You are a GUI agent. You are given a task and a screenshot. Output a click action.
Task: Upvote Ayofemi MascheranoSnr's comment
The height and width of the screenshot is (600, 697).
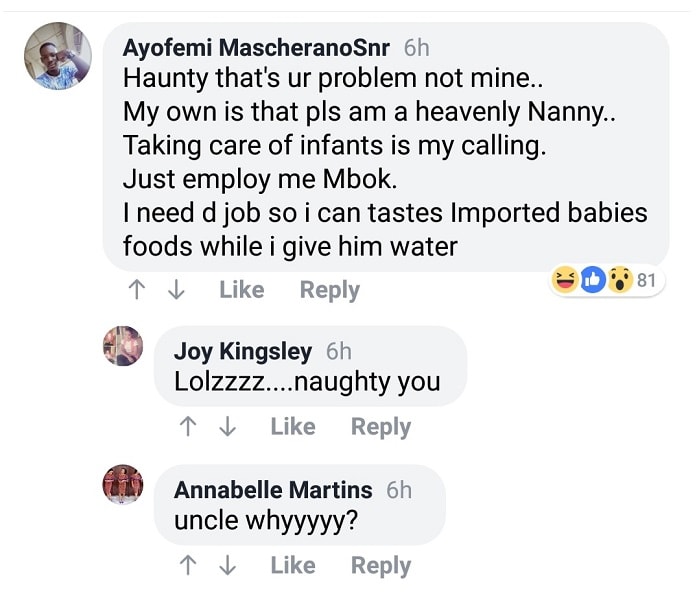136,290
